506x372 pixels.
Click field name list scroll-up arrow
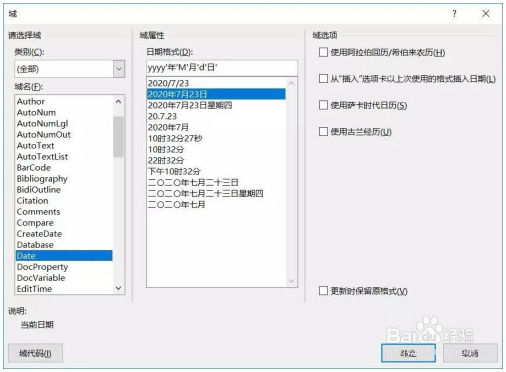118,101
